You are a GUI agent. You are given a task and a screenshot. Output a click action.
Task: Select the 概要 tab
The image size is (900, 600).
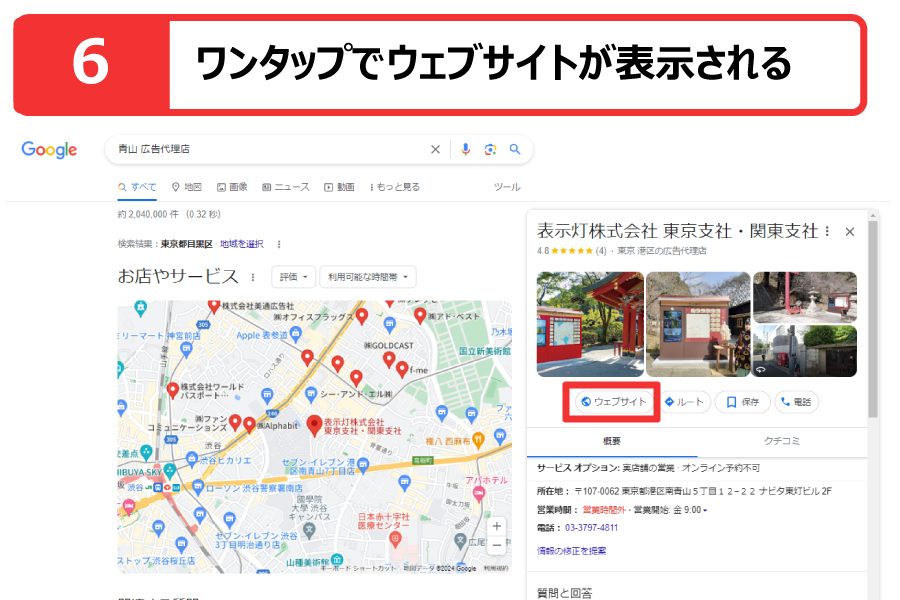point(612,442)
